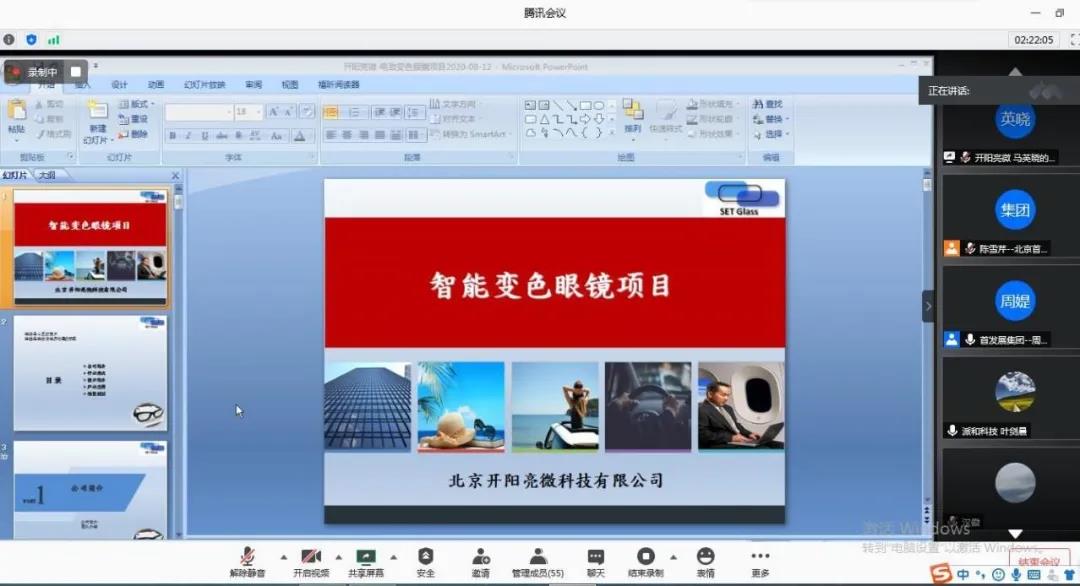
Task: Toggle strikethrough formatting in font group
Action: pyautogui.click(x=222, y=136)
